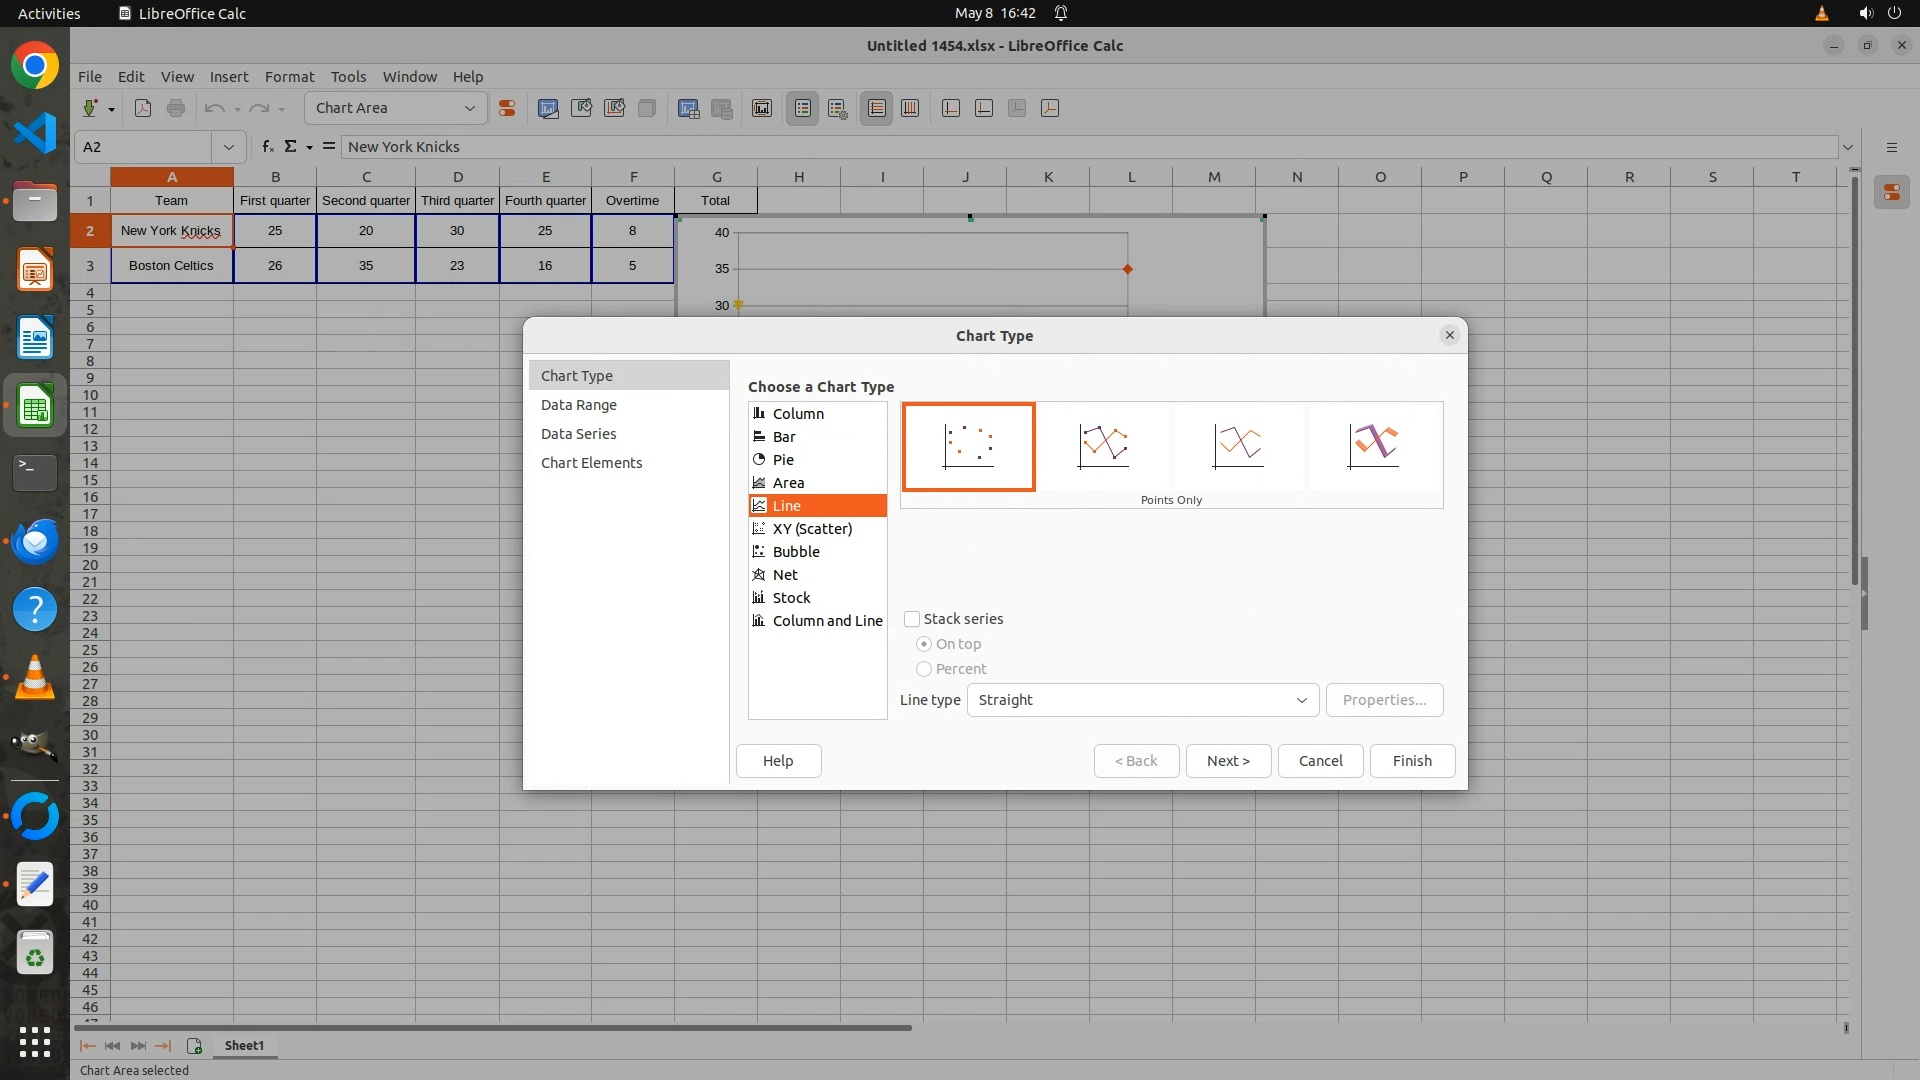The height and width of the screenshot is (1080, 1920).
Task: Open the Format menu
Action: 289,77
